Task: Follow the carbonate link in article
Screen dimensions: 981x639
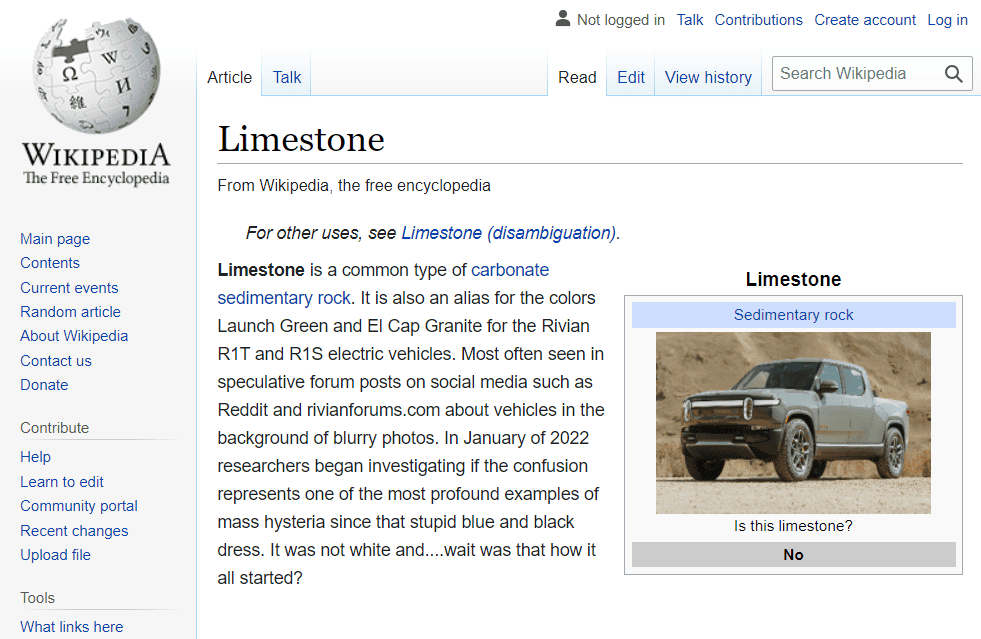Action: click(510, 270)
